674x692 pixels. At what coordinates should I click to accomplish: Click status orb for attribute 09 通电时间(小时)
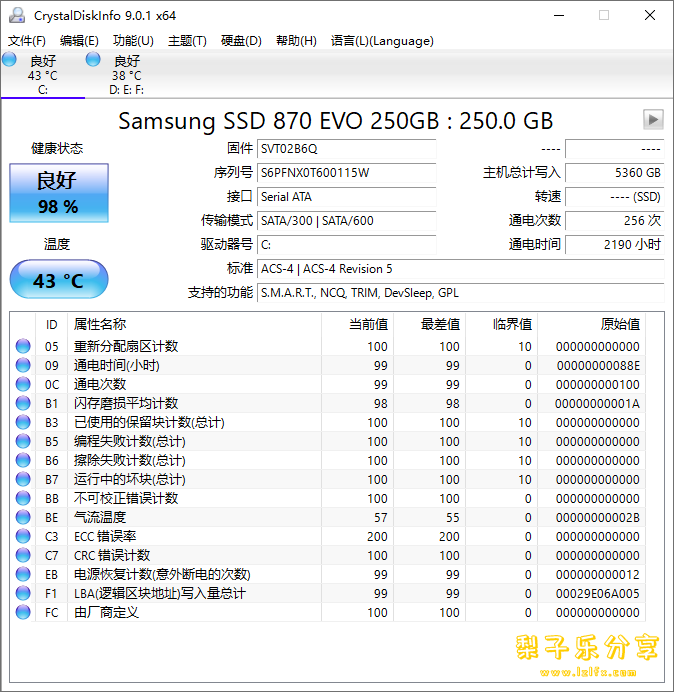(23, 365)
